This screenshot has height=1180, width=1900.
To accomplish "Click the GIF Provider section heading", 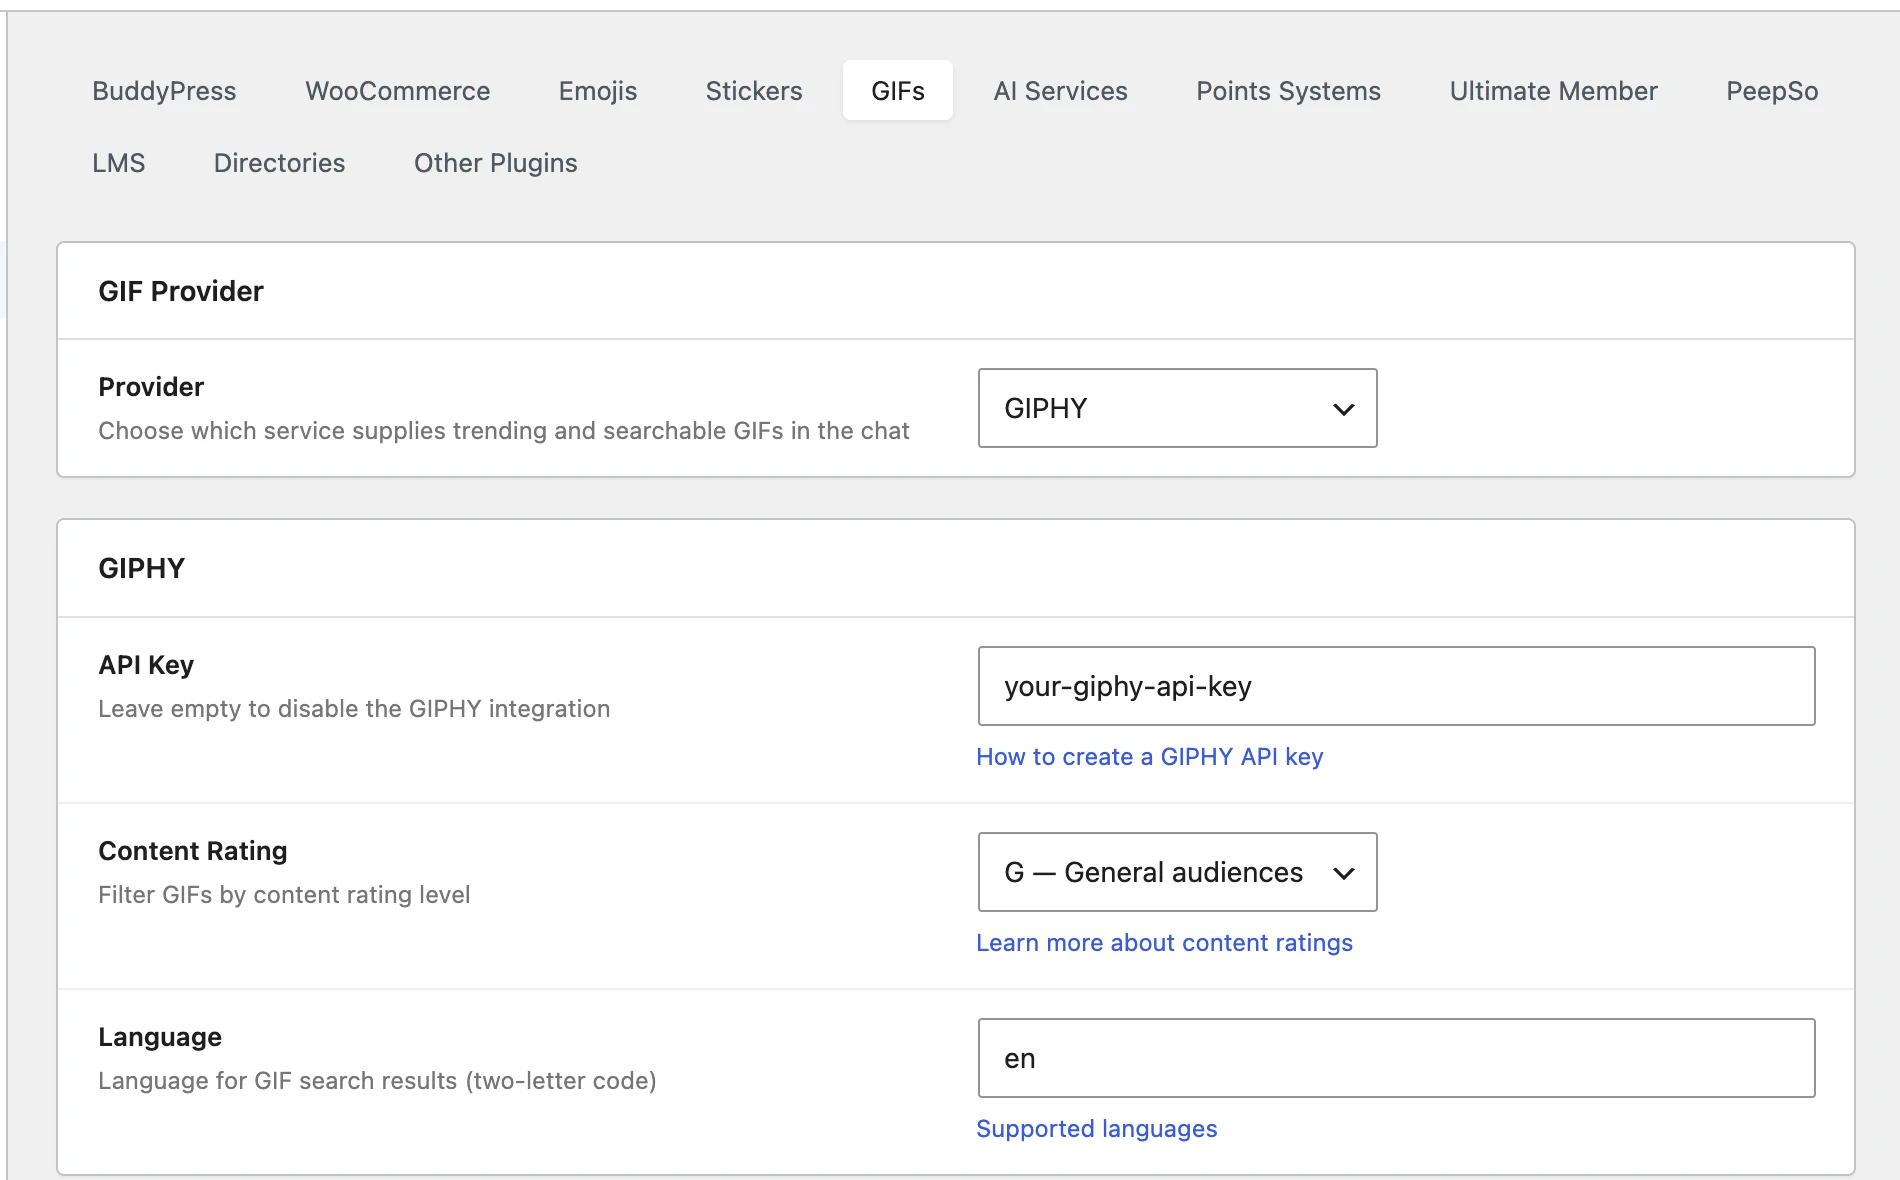I will [x=181, y=291].
